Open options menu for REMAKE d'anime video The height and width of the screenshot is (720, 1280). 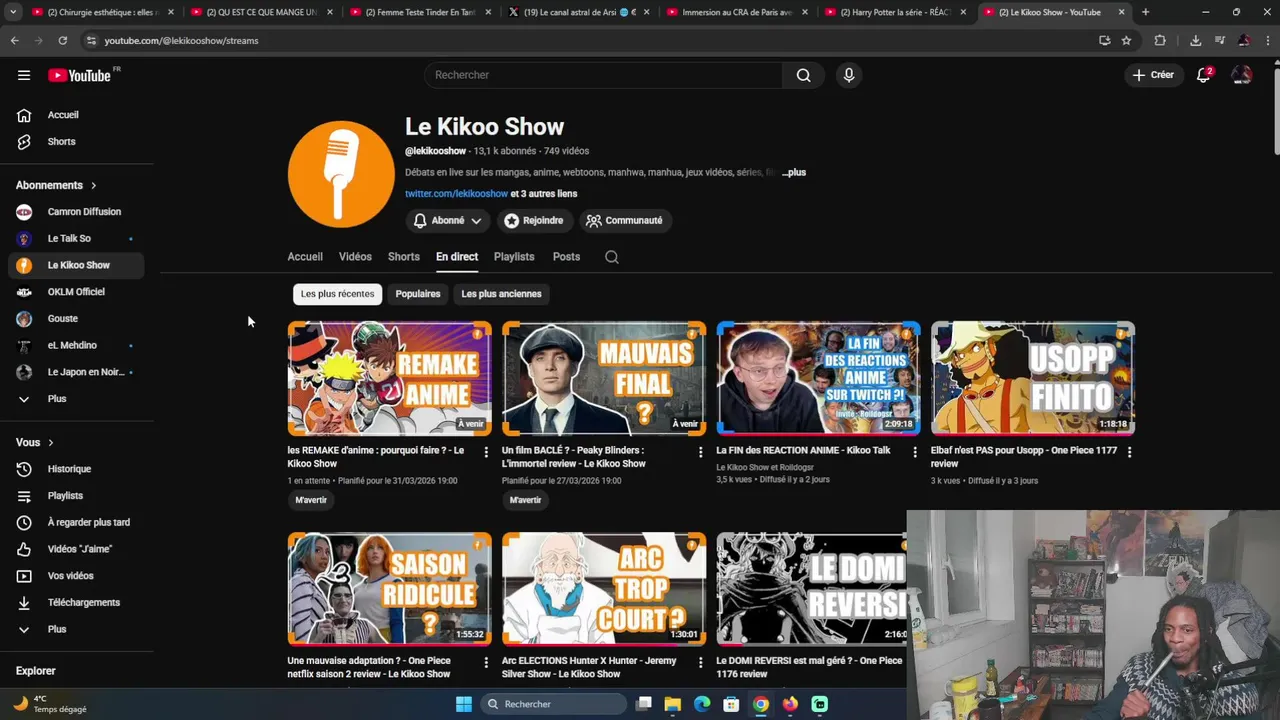(x=486, y=452)
